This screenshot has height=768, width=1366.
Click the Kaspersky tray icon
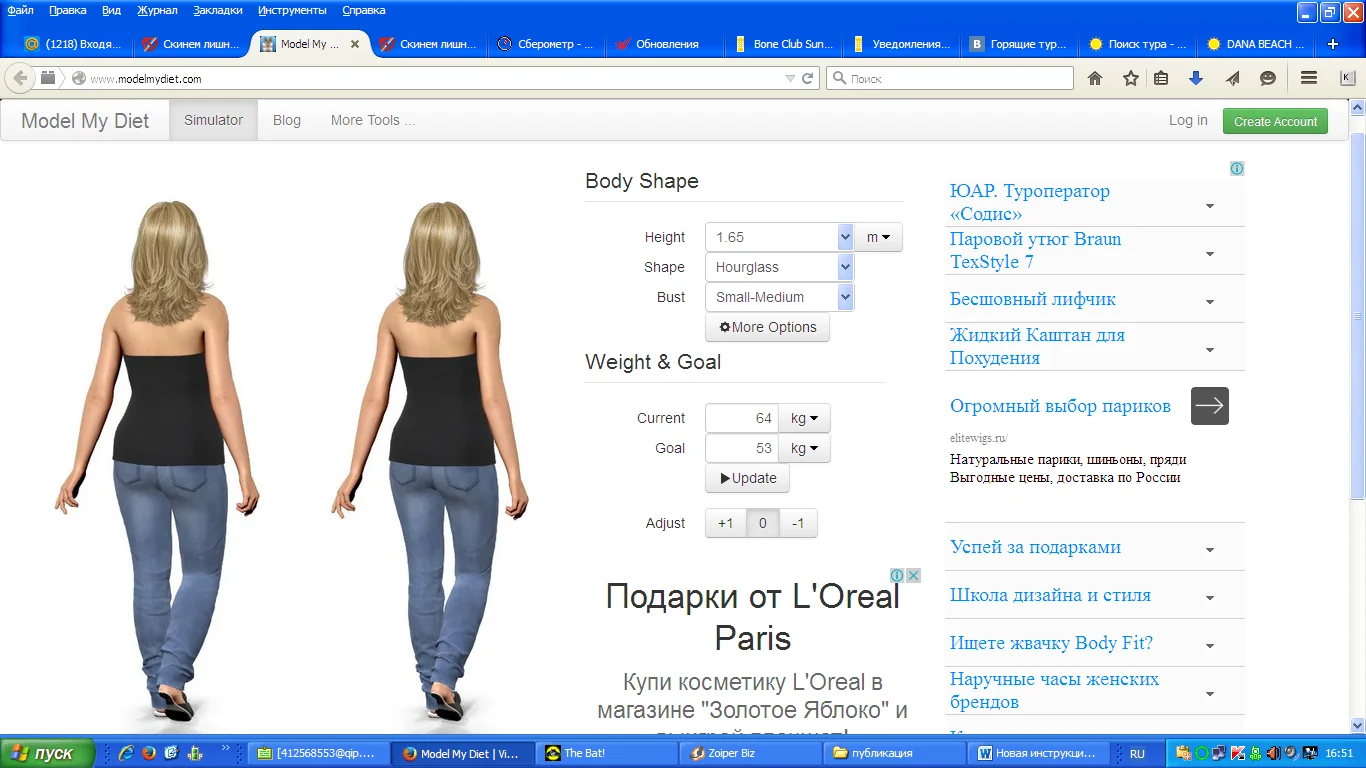1237,753
